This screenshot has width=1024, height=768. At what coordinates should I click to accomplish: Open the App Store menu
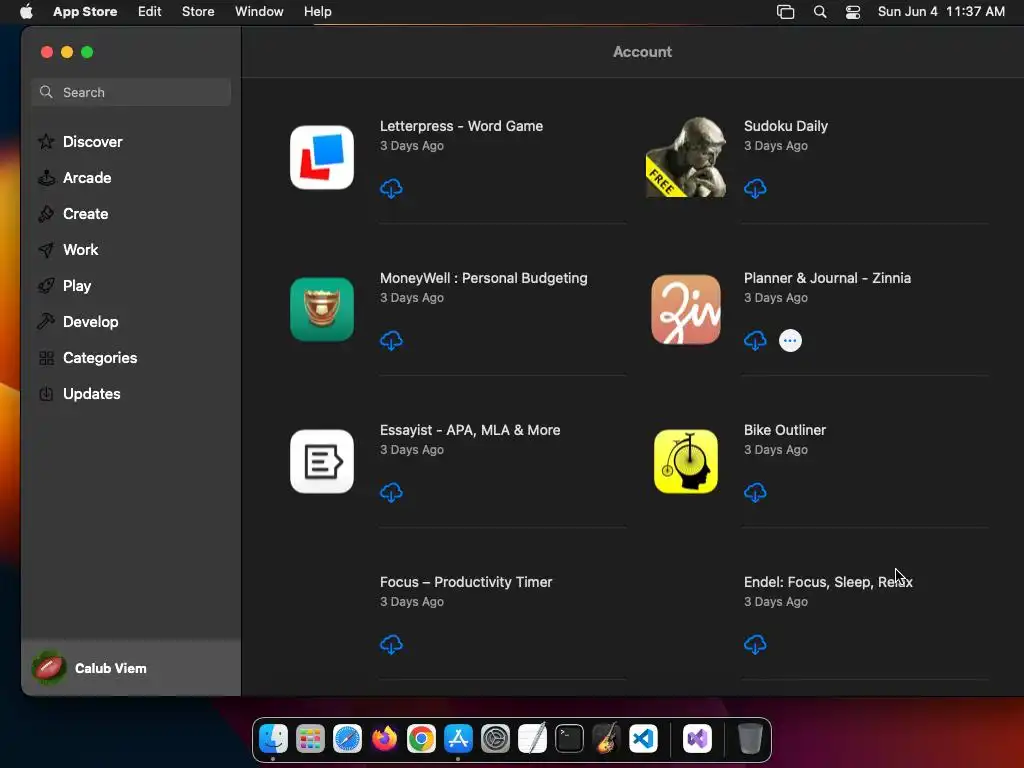click(85, 12)
